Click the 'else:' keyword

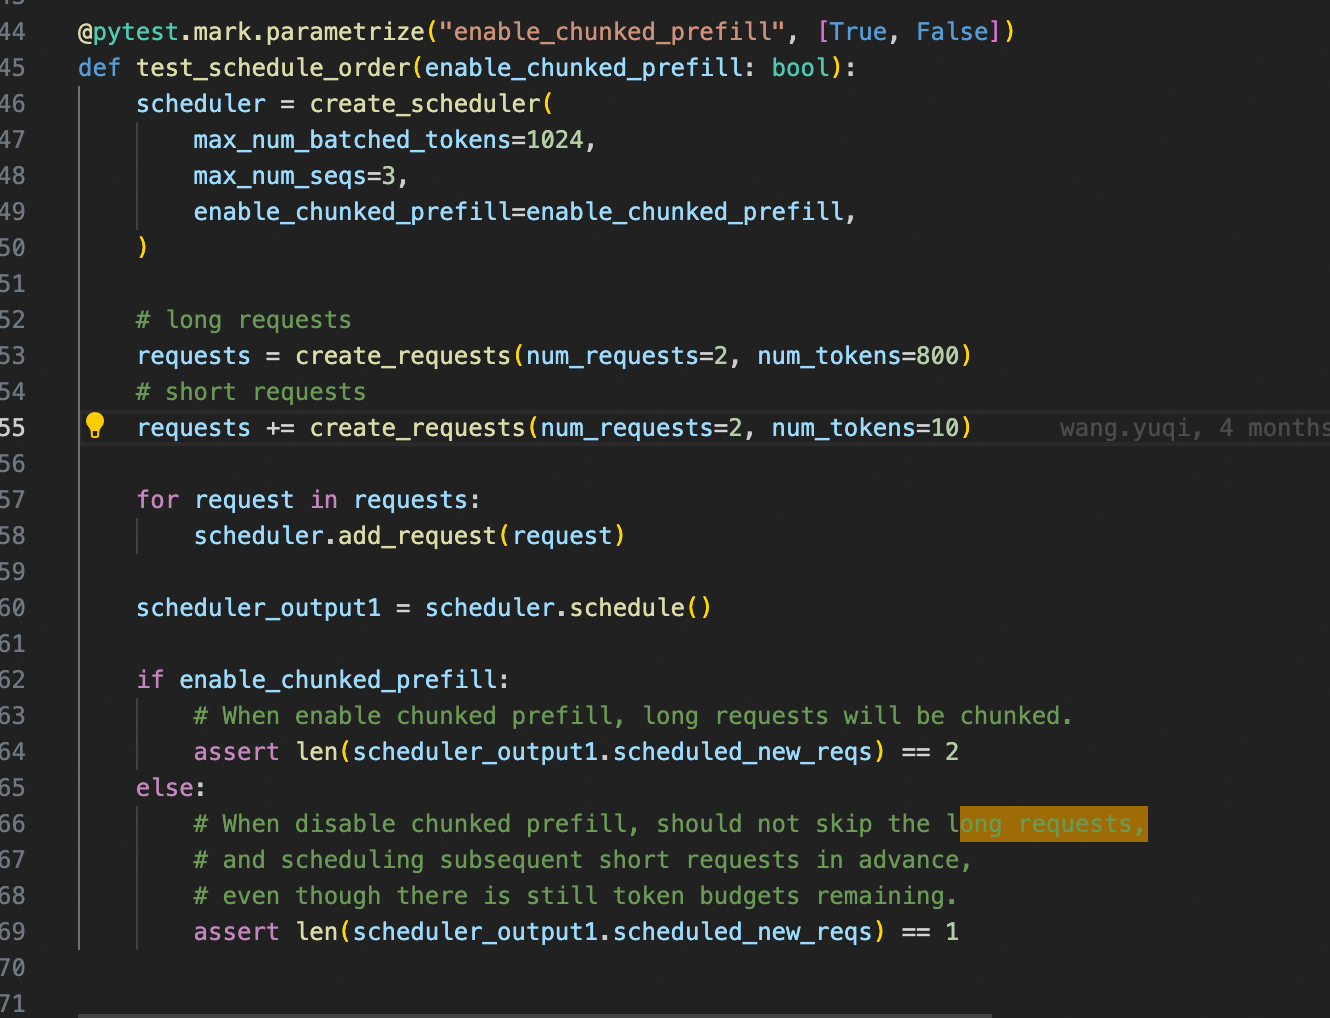click(x=171, y=788)
